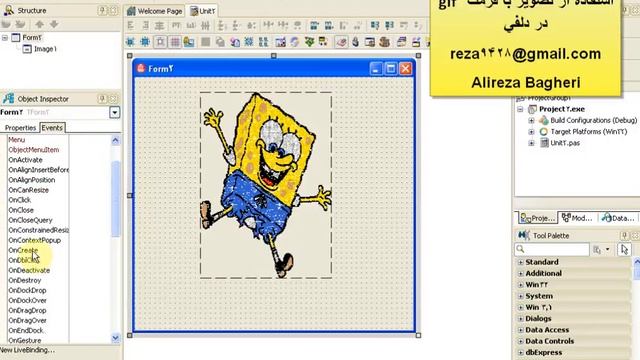The height and width of the screenshot is (360, 640).
Task: Click the Project exe icon in tree
Action: (532, 109)
